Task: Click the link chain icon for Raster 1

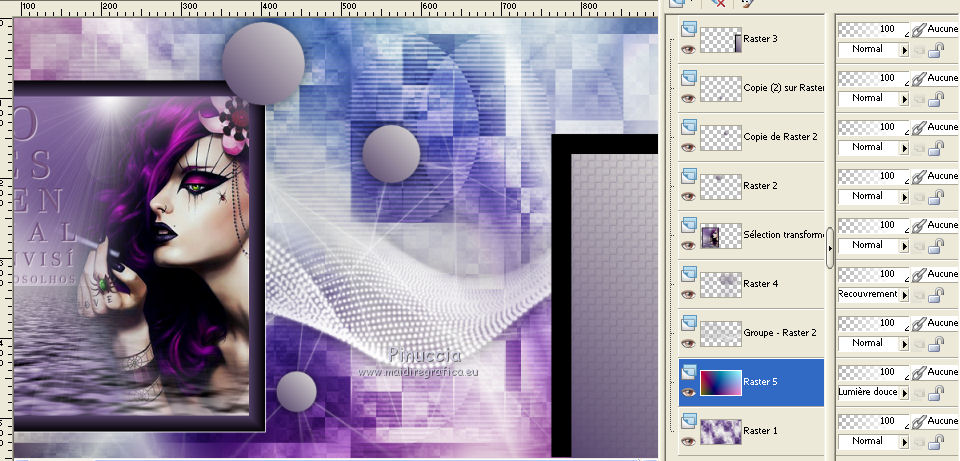Action: pyautogui.click(x=918, y=421)
